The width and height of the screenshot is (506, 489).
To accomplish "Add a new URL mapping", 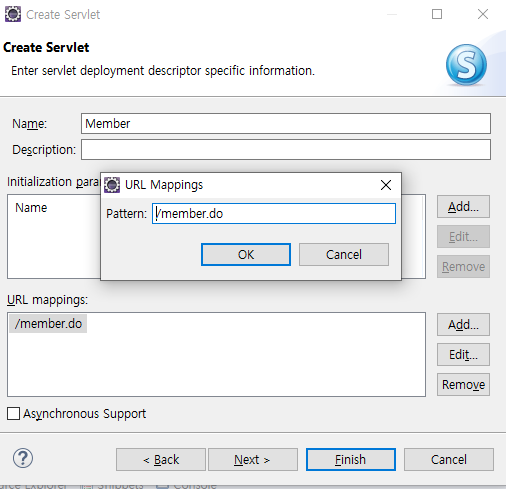I will (x=463, y=325).
